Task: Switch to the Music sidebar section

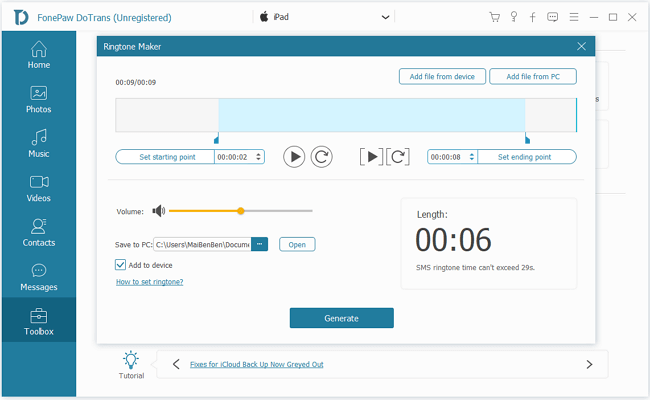Action: click(x=39, y=144)
